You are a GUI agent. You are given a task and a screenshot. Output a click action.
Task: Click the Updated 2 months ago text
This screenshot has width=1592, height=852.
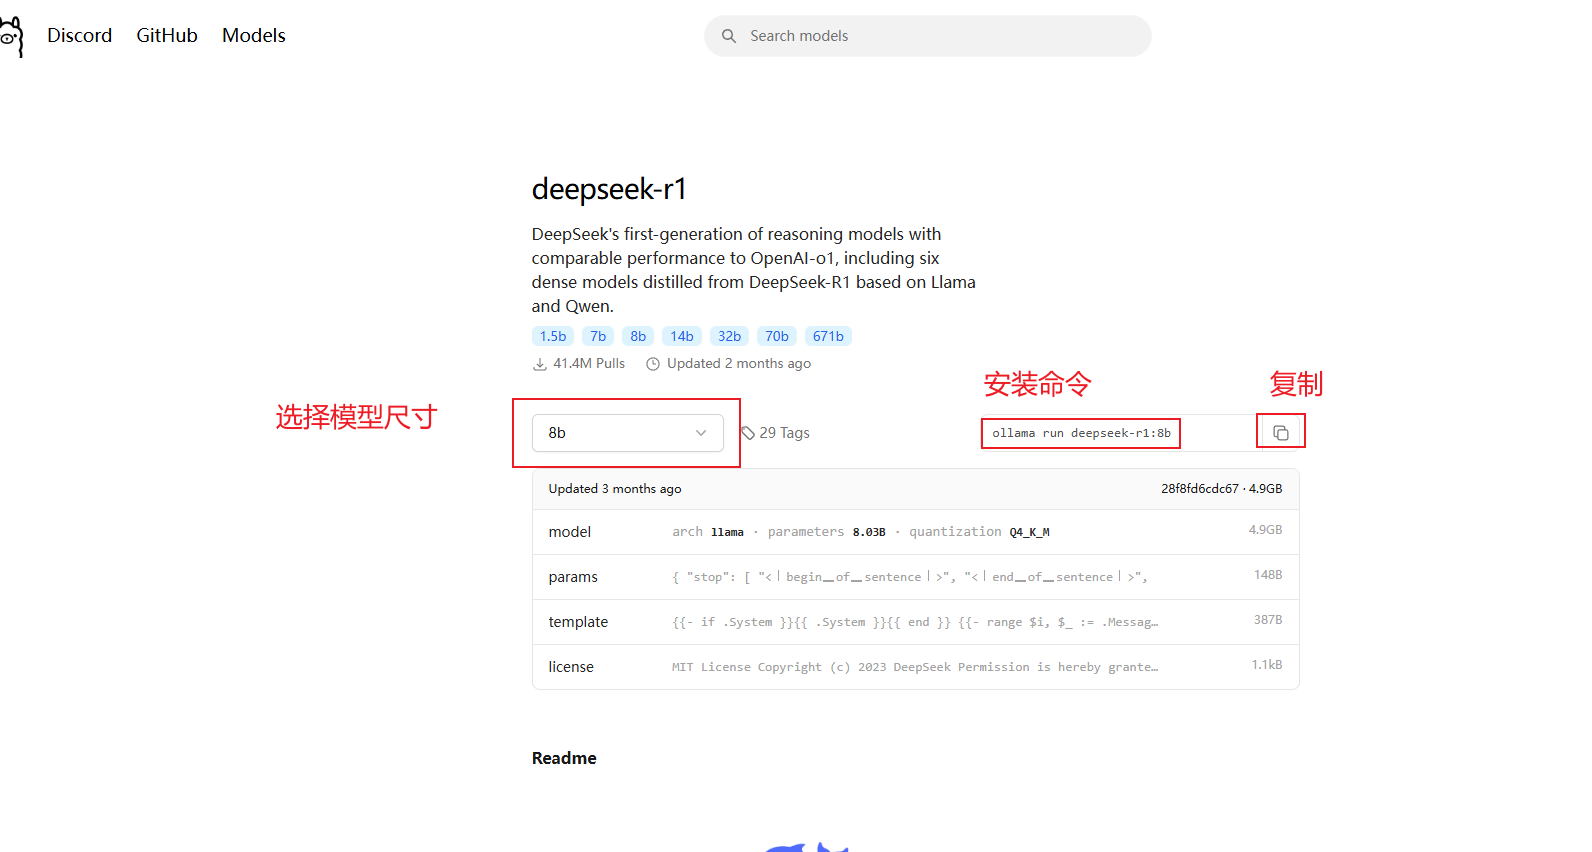tap(739, 364)
